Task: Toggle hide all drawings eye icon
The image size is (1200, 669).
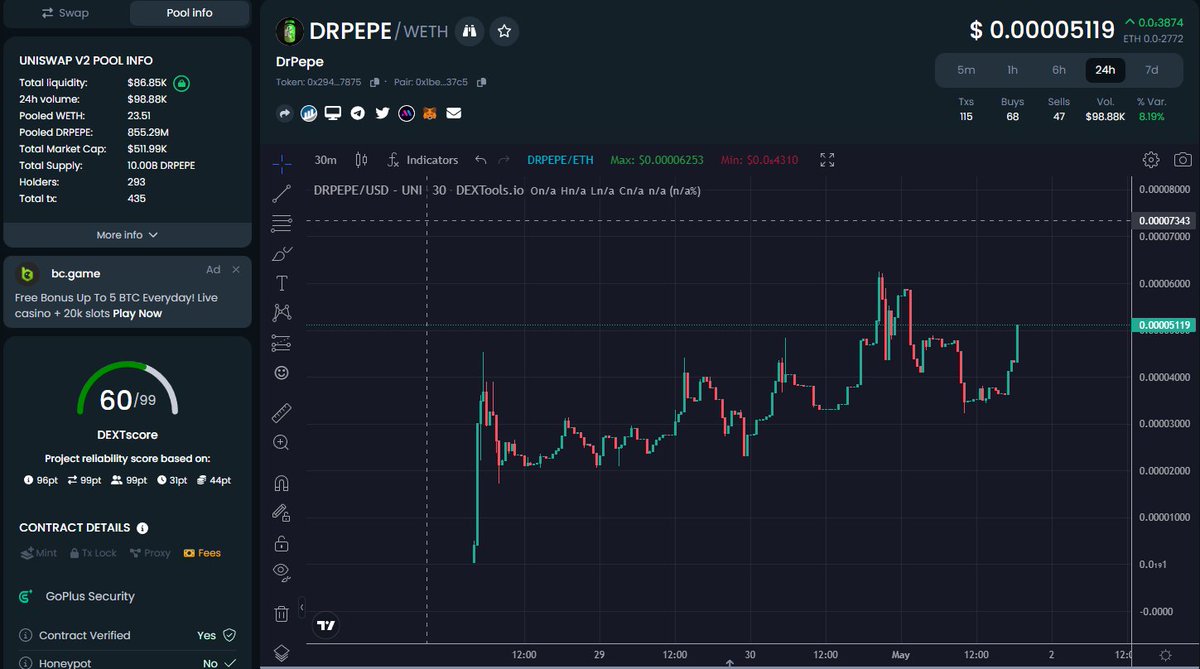Action: click(x=282, y=572)
